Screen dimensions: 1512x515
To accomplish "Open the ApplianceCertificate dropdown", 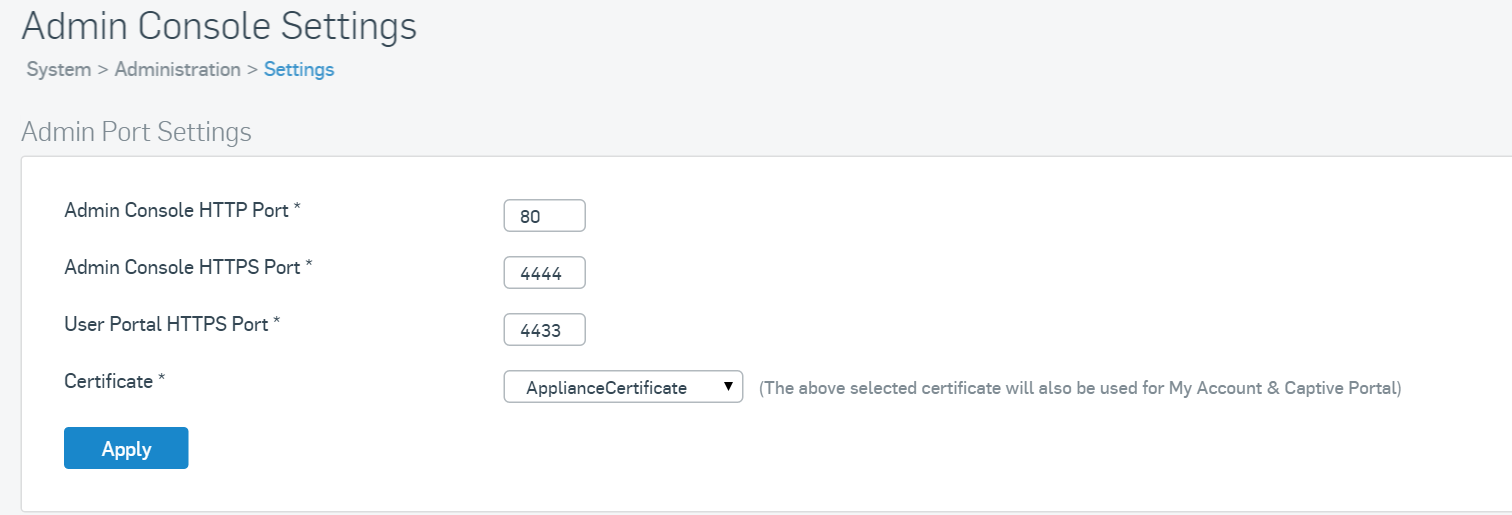I will click(x=622, y=387).
